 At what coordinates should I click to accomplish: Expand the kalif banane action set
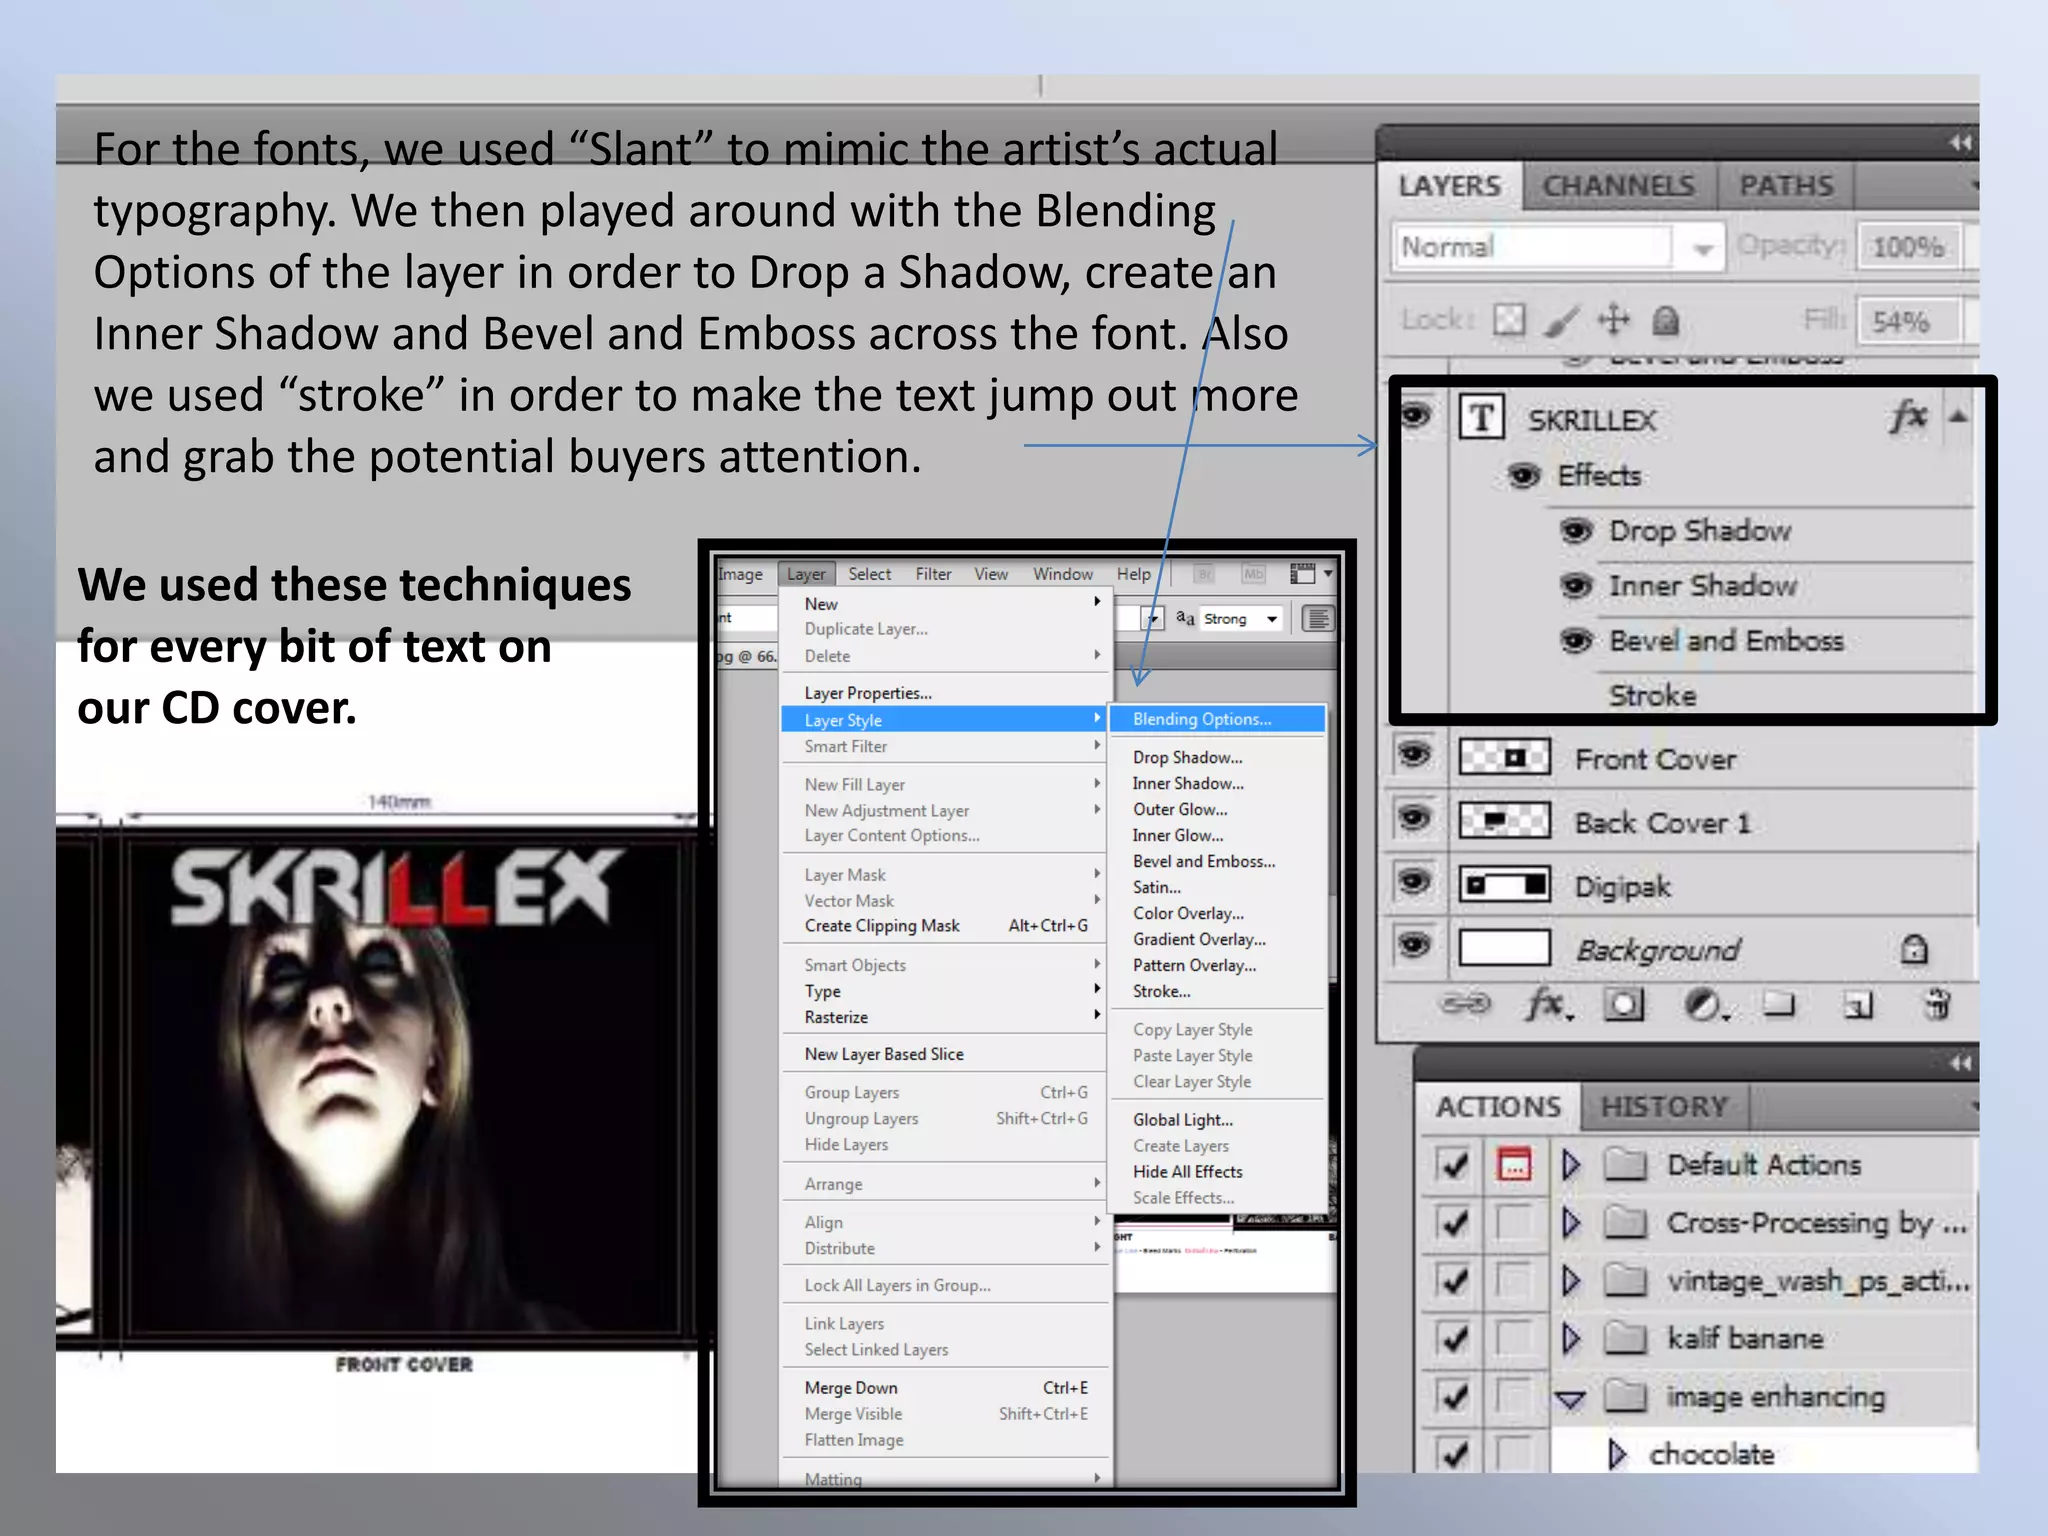(x=1571, y=1338)
